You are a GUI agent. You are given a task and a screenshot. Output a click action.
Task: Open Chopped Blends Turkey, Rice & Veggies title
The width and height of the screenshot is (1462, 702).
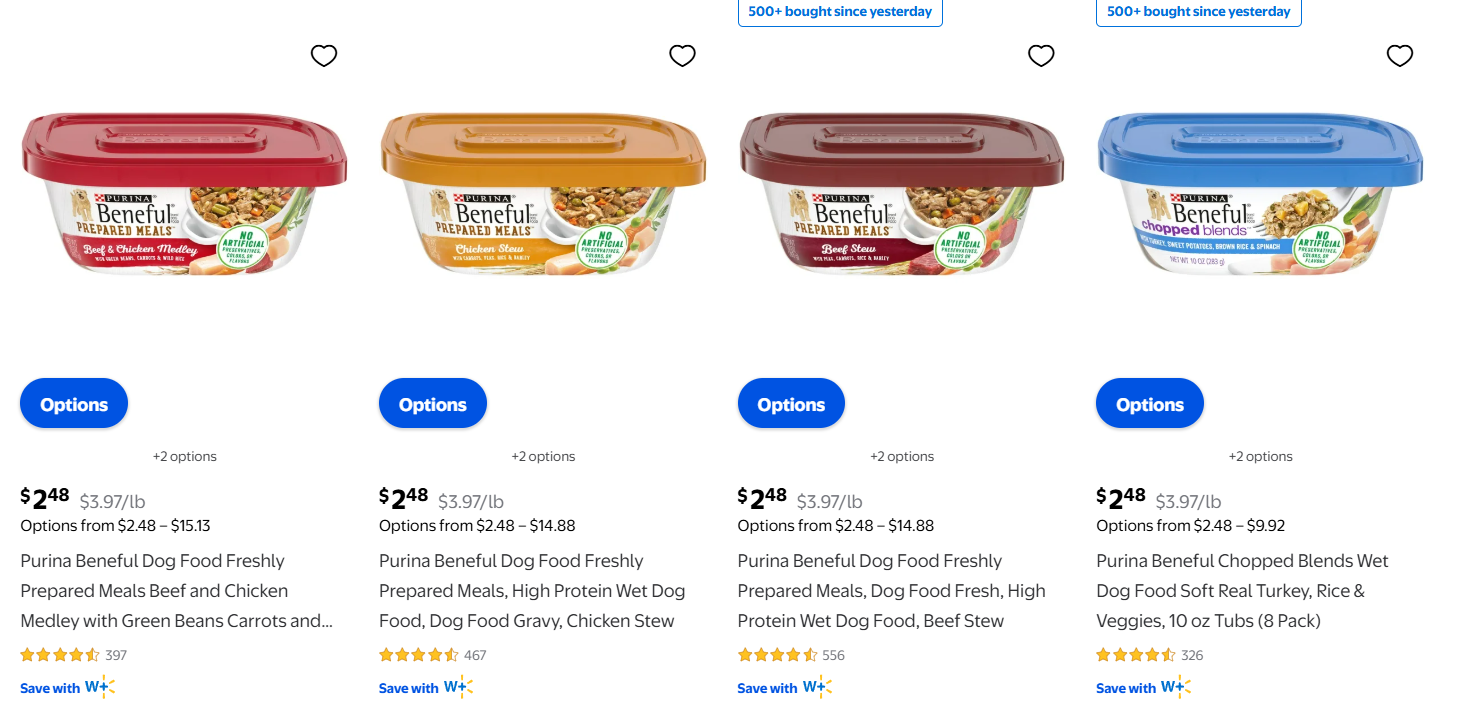click(1242, 591)
